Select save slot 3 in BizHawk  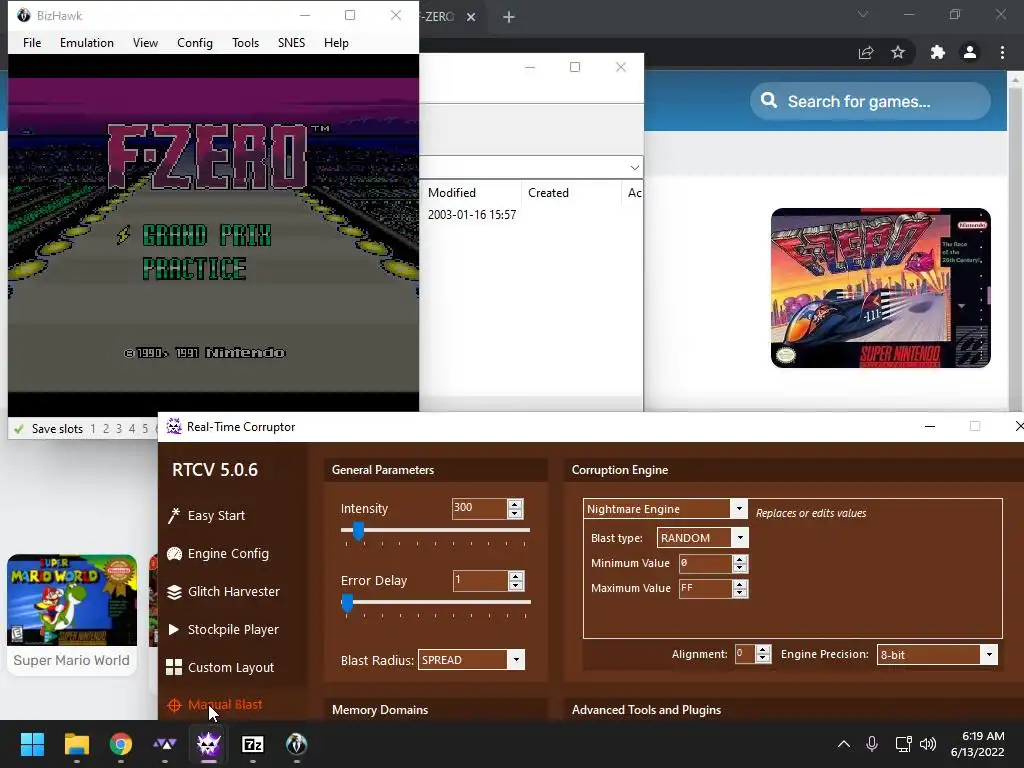[119, 429]
